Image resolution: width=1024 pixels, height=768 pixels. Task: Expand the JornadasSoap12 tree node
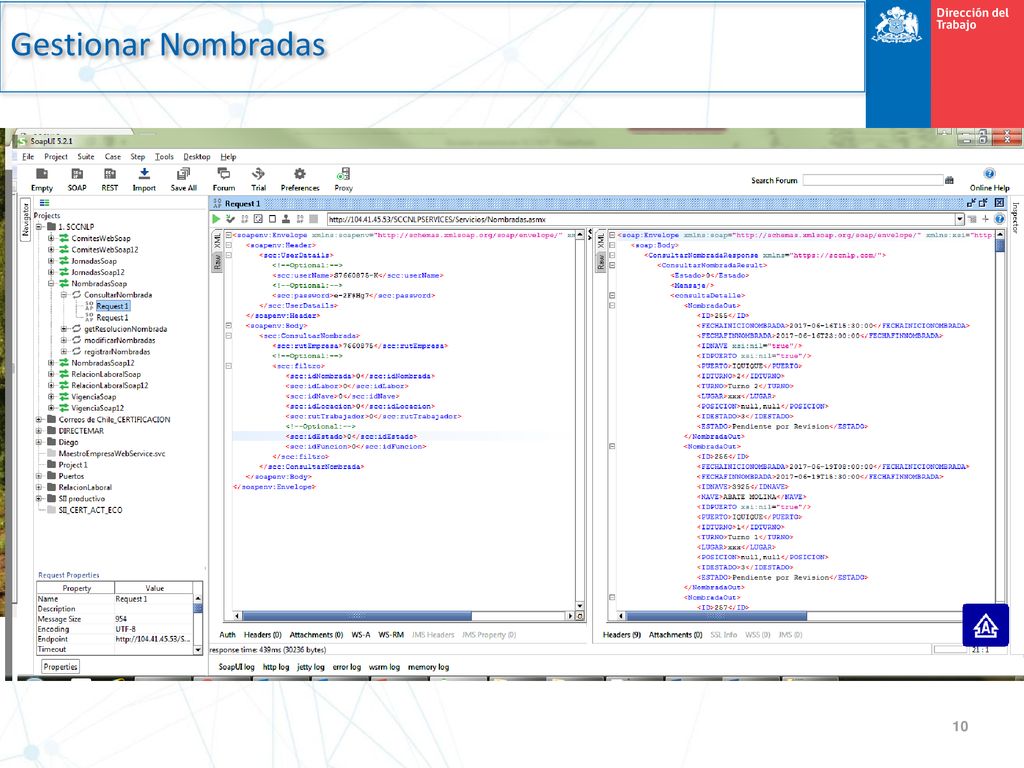pos(51,272)
